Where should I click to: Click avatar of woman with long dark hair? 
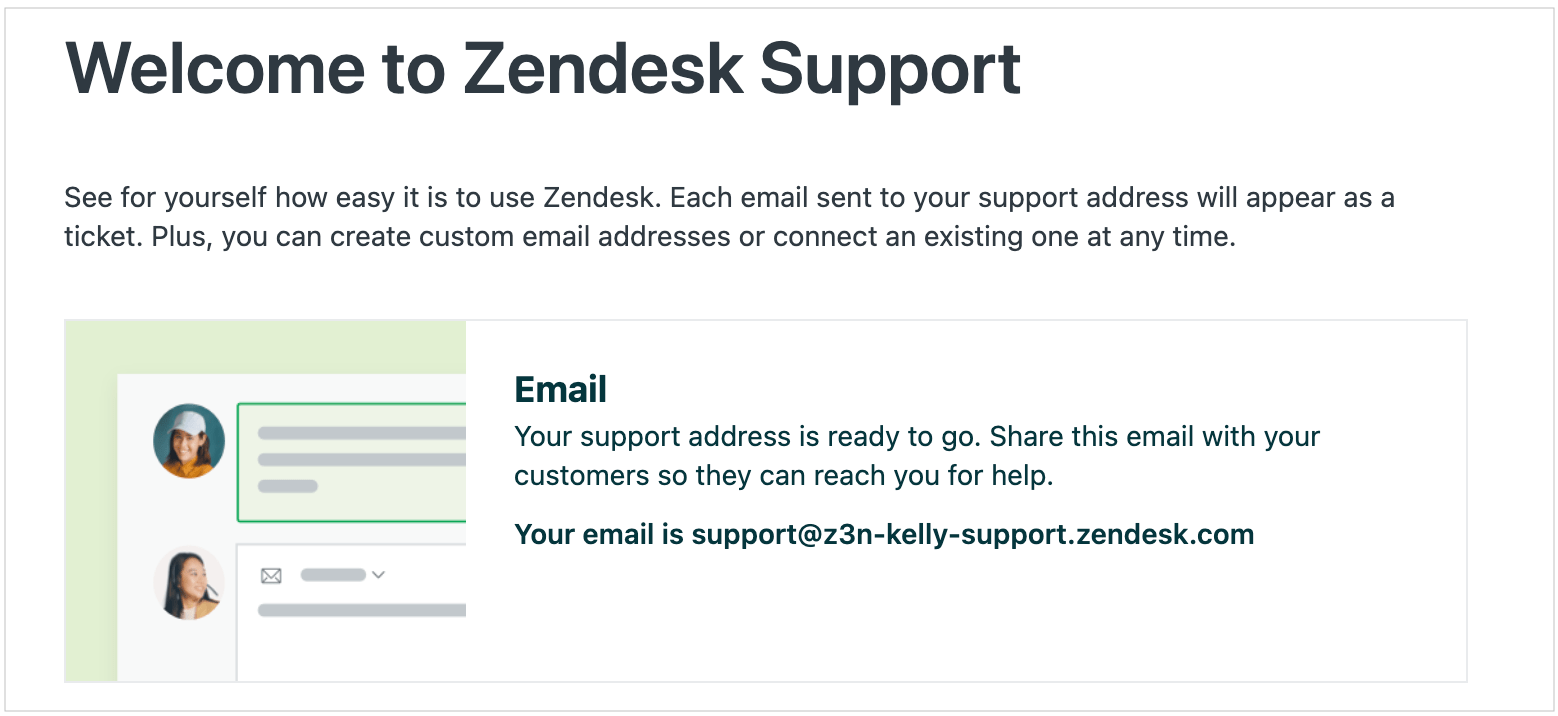[189, 583]
